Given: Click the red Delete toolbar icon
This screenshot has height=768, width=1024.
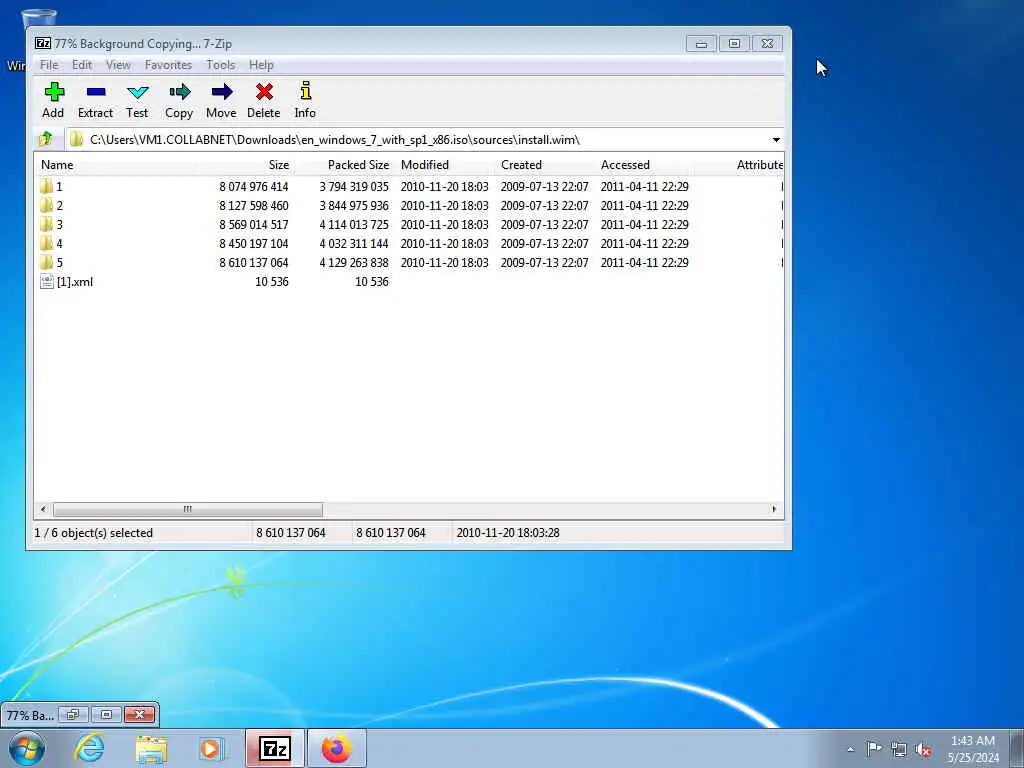Looking at the screenshot, I should coord(264,91).
